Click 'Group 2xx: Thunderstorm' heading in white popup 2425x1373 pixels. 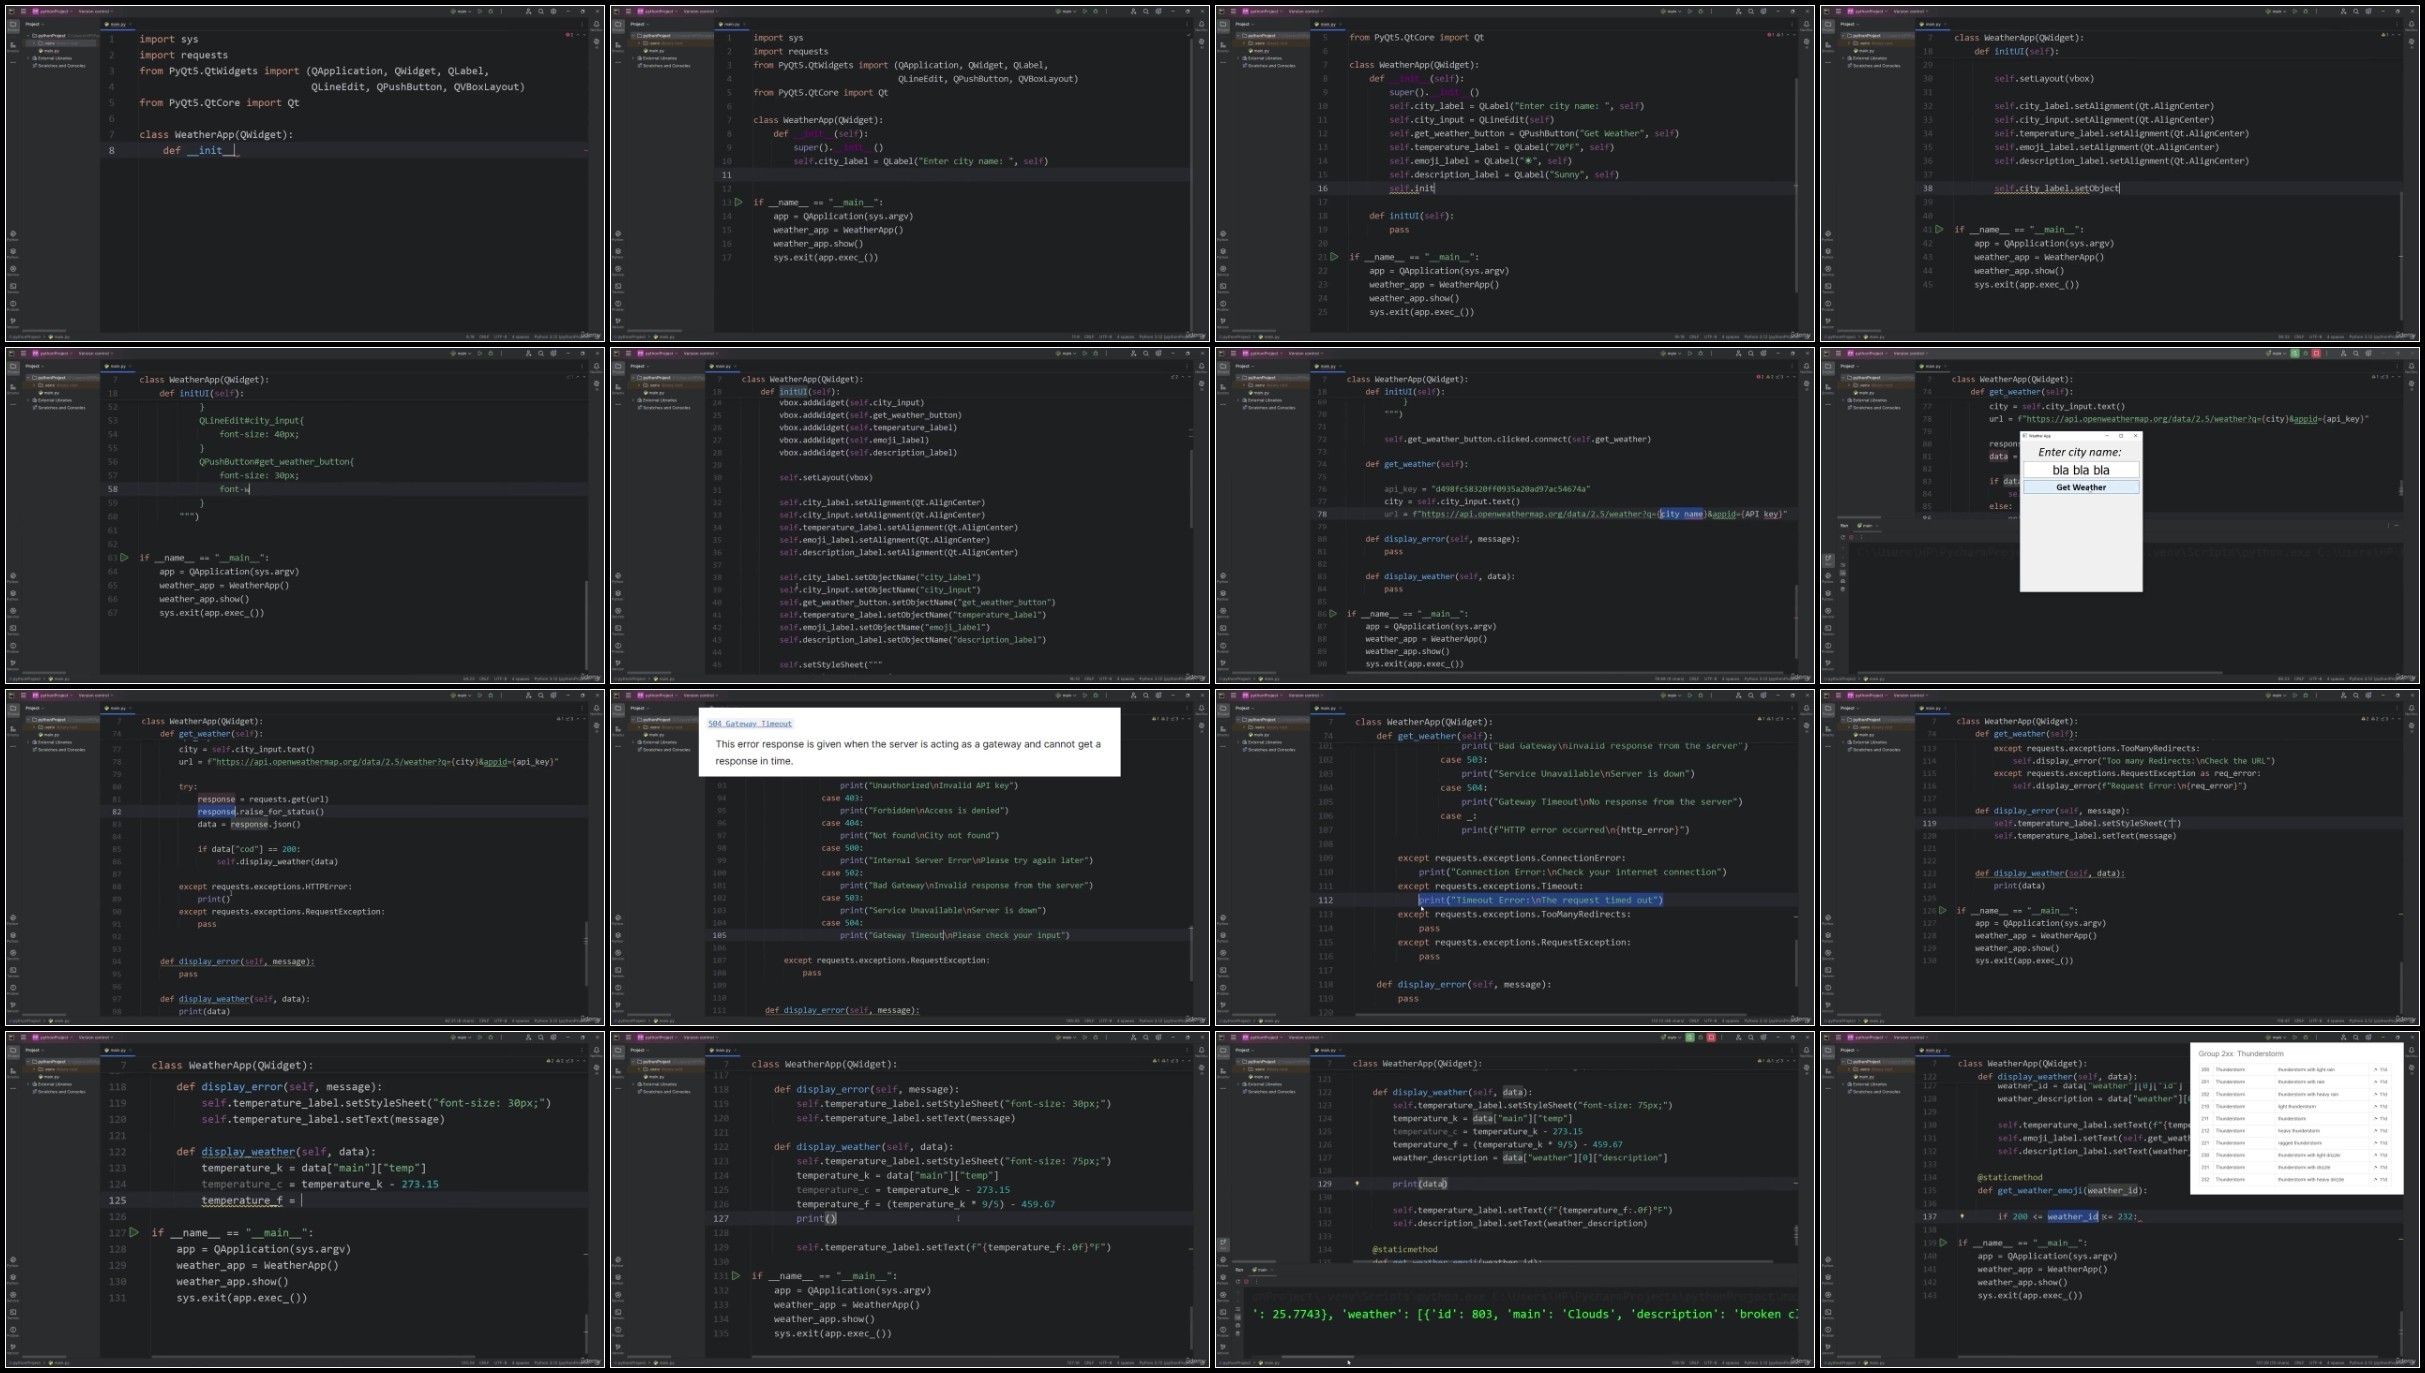point(2241,1054)
